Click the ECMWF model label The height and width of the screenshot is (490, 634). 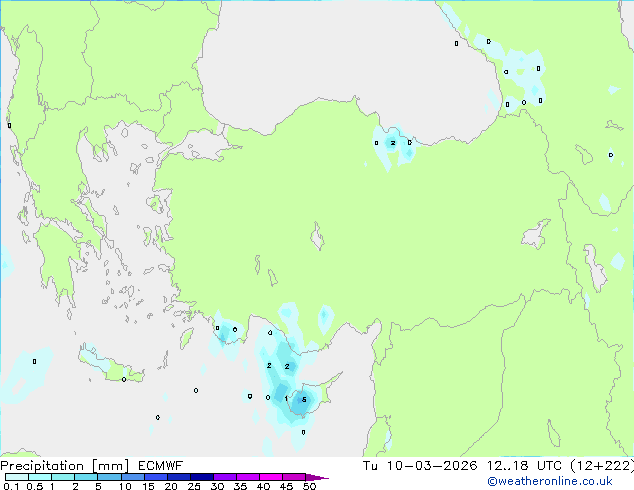[x=161, y=466]
